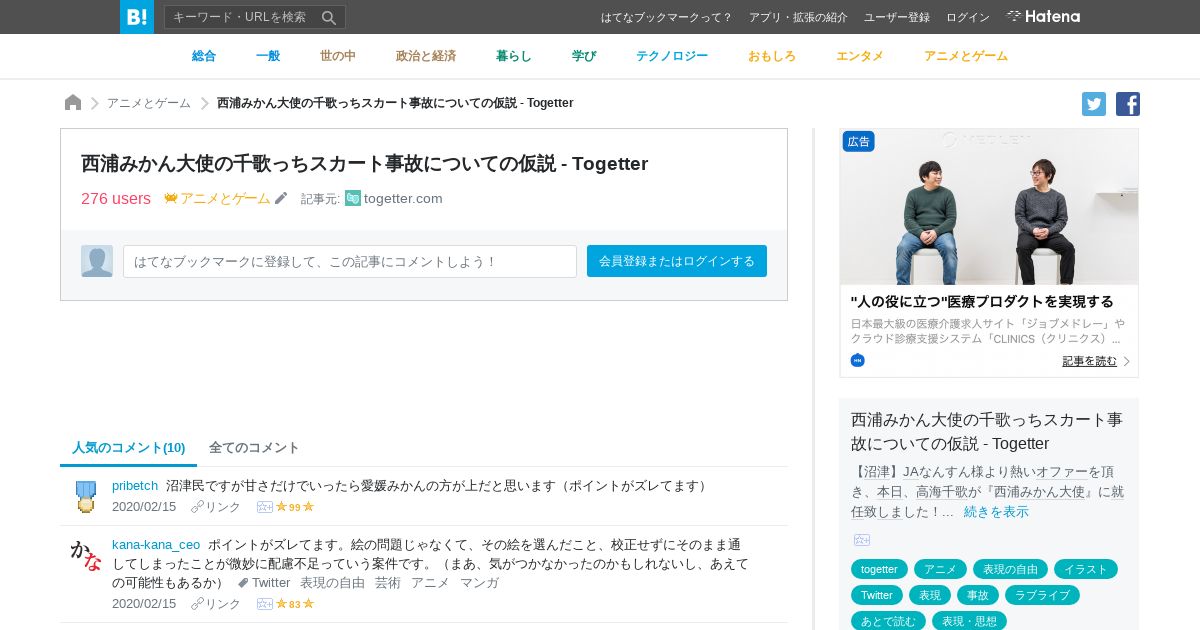Open the 学び category

[584, 56]
